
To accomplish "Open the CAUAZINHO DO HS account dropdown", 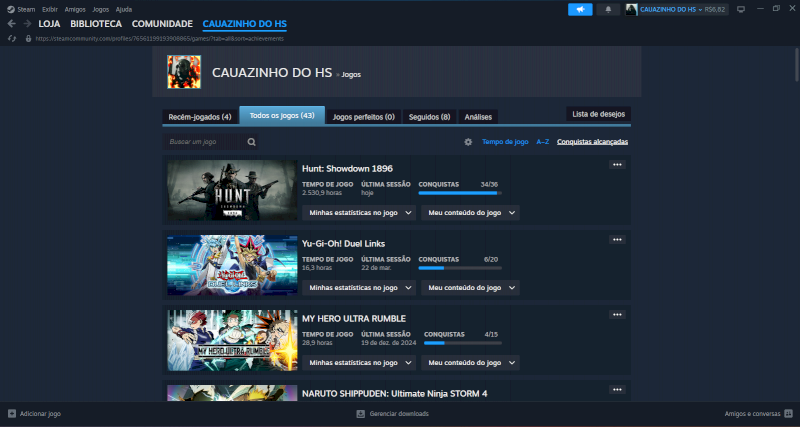I will pos(690,9).
